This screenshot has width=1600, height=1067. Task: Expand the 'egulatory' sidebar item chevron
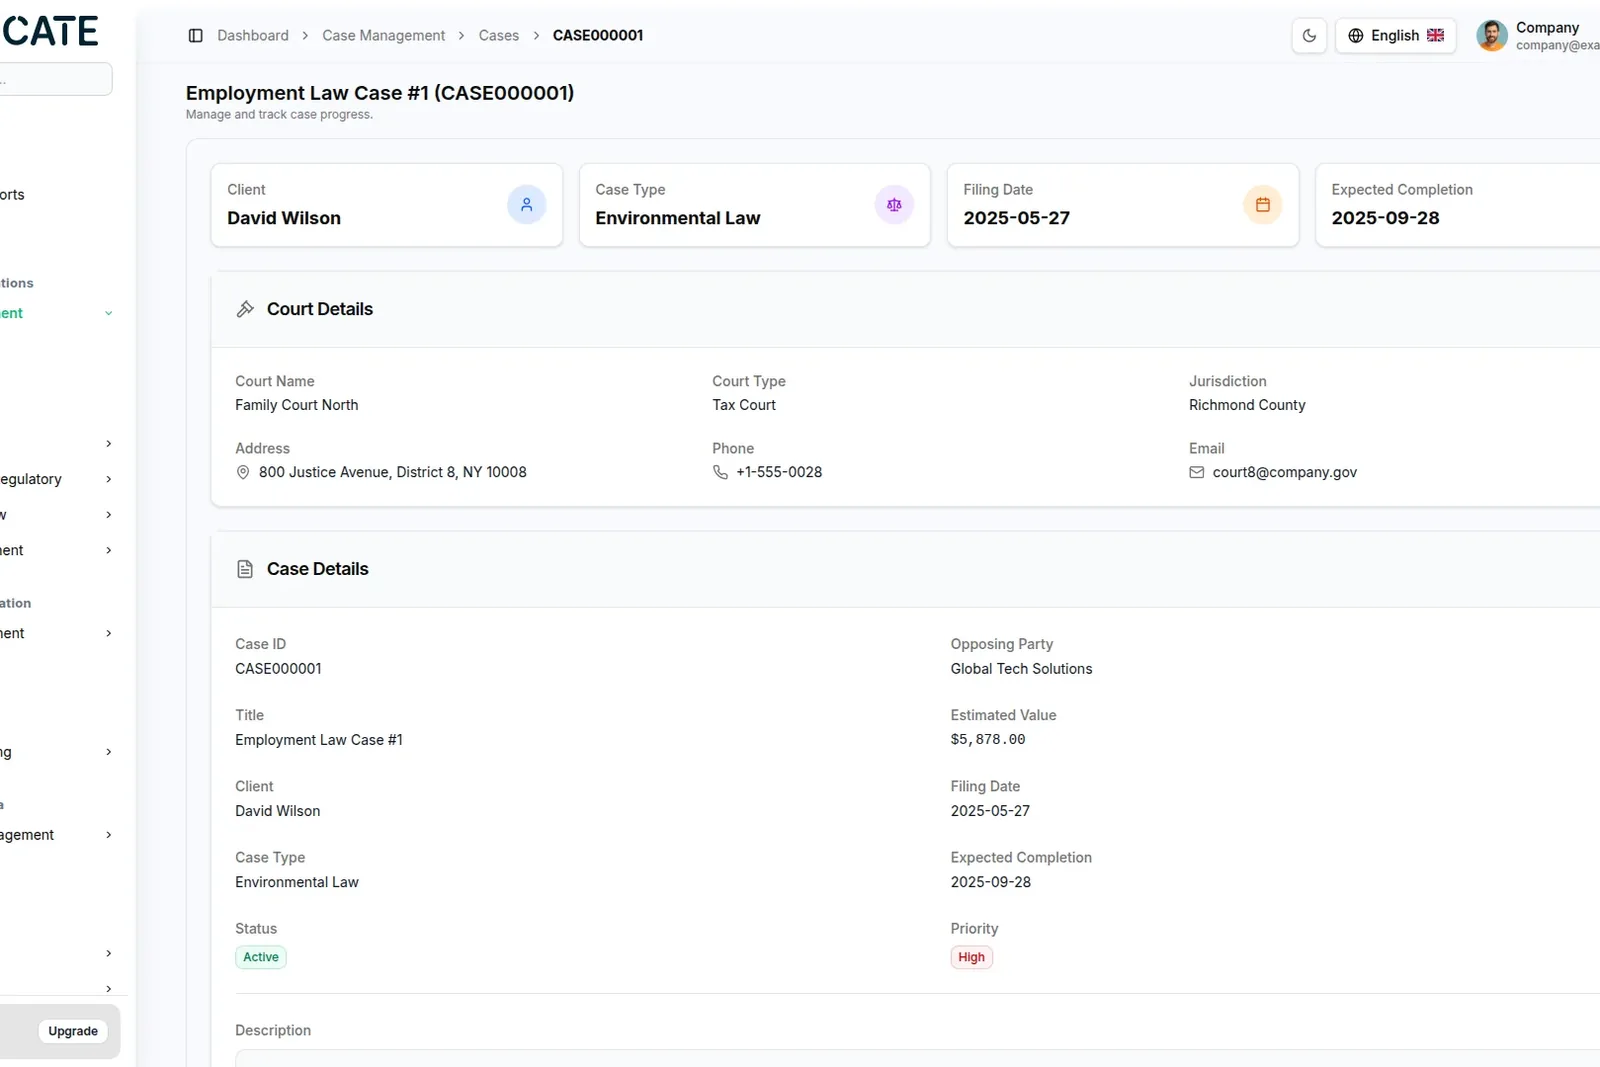click(x=109, y=479)
